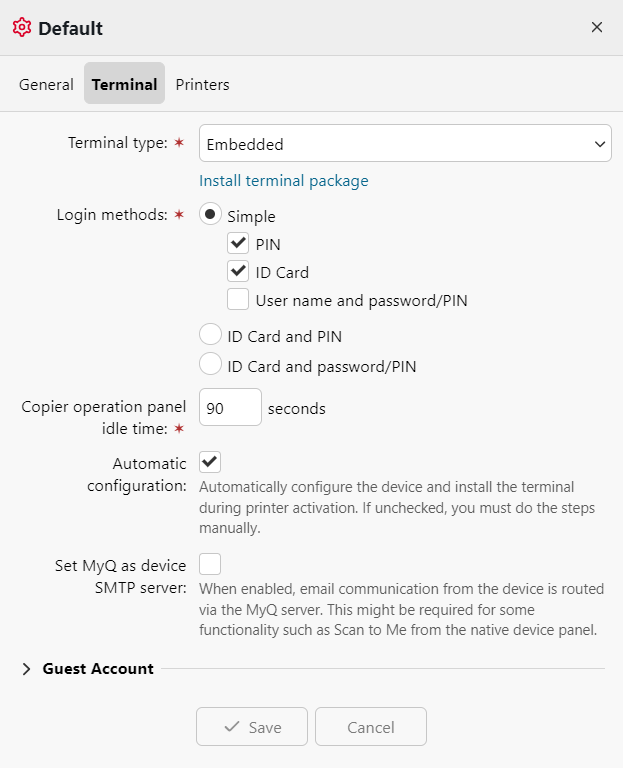Toggle the Automatic configuration checkbox
623x768 pixels.
pyautogui.click(x=210, y=462)
